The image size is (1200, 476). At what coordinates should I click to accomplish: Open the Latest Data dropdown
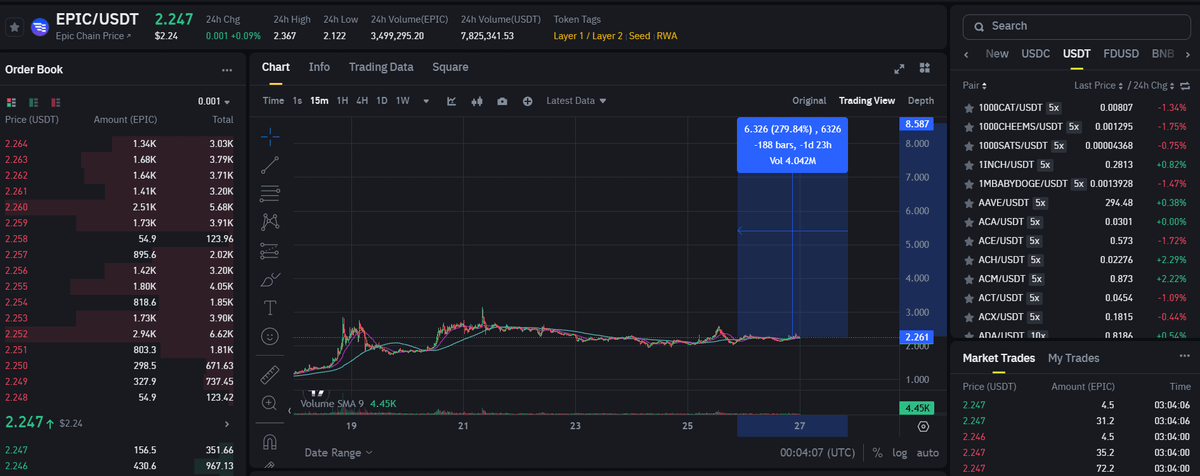click(x=577, y=101)
